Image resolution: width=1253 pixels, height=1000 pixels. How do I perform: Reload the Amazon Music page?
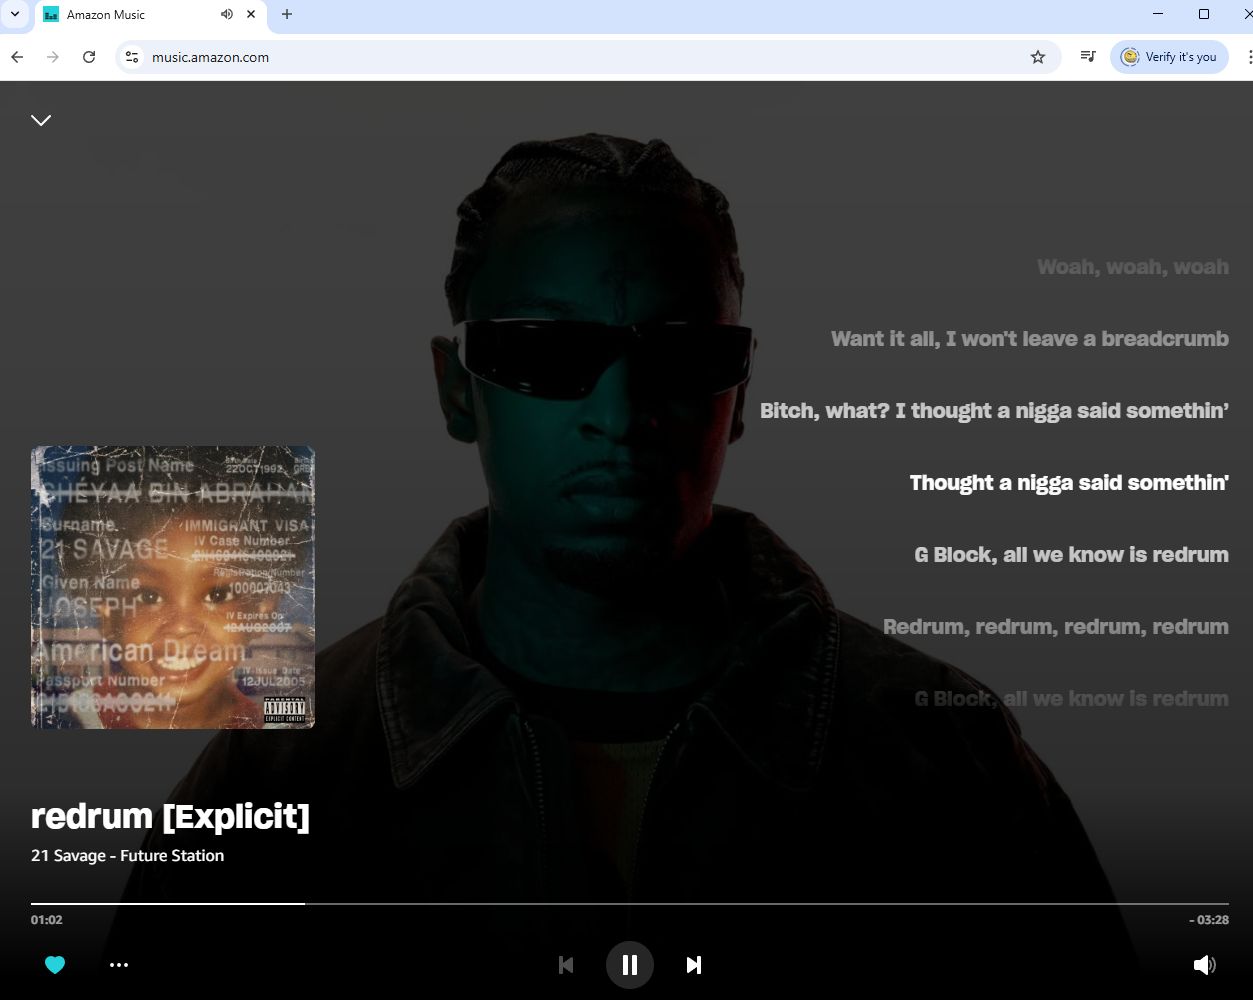click(89, 57)
